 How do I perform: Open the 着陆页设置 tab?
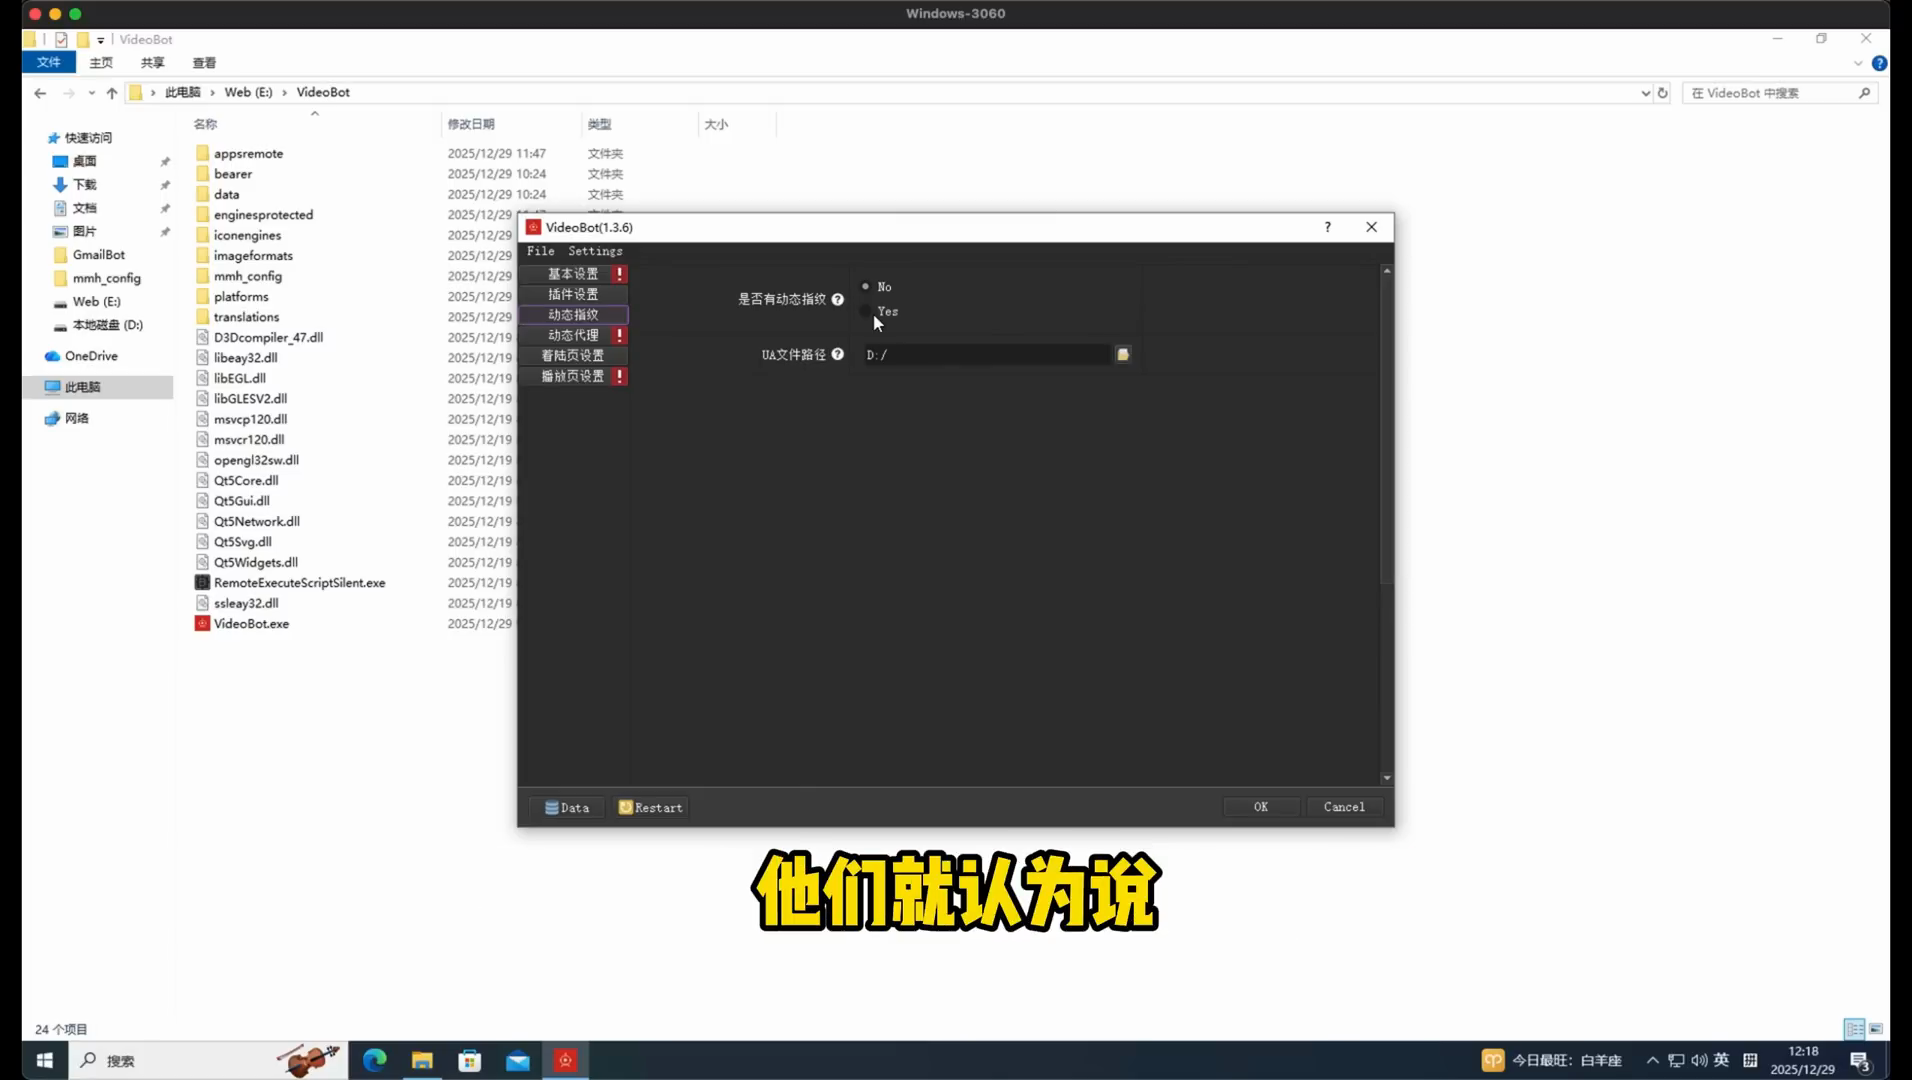coord(573,355)
